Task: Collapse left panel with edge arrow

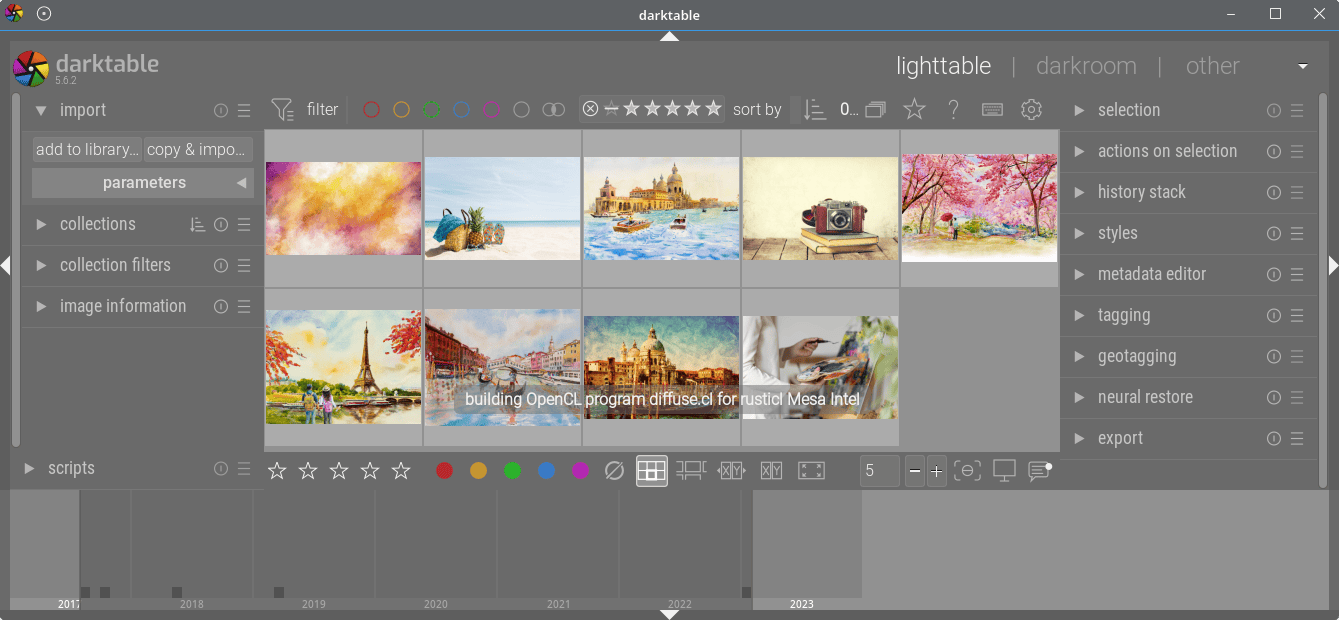Action: (5, 266)
